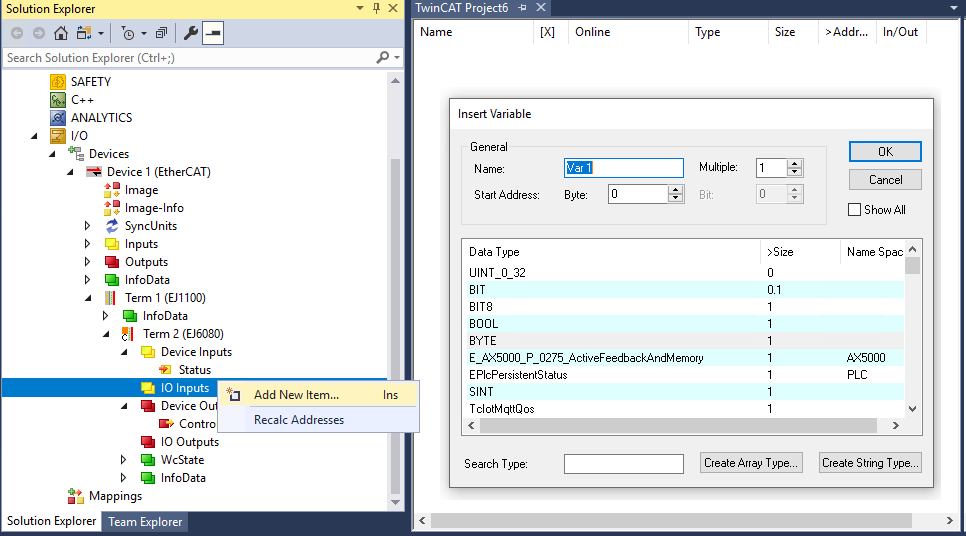Screen dimensions: 966x536
Task: Collapse the I/O tree node
Action: [34, 136]
